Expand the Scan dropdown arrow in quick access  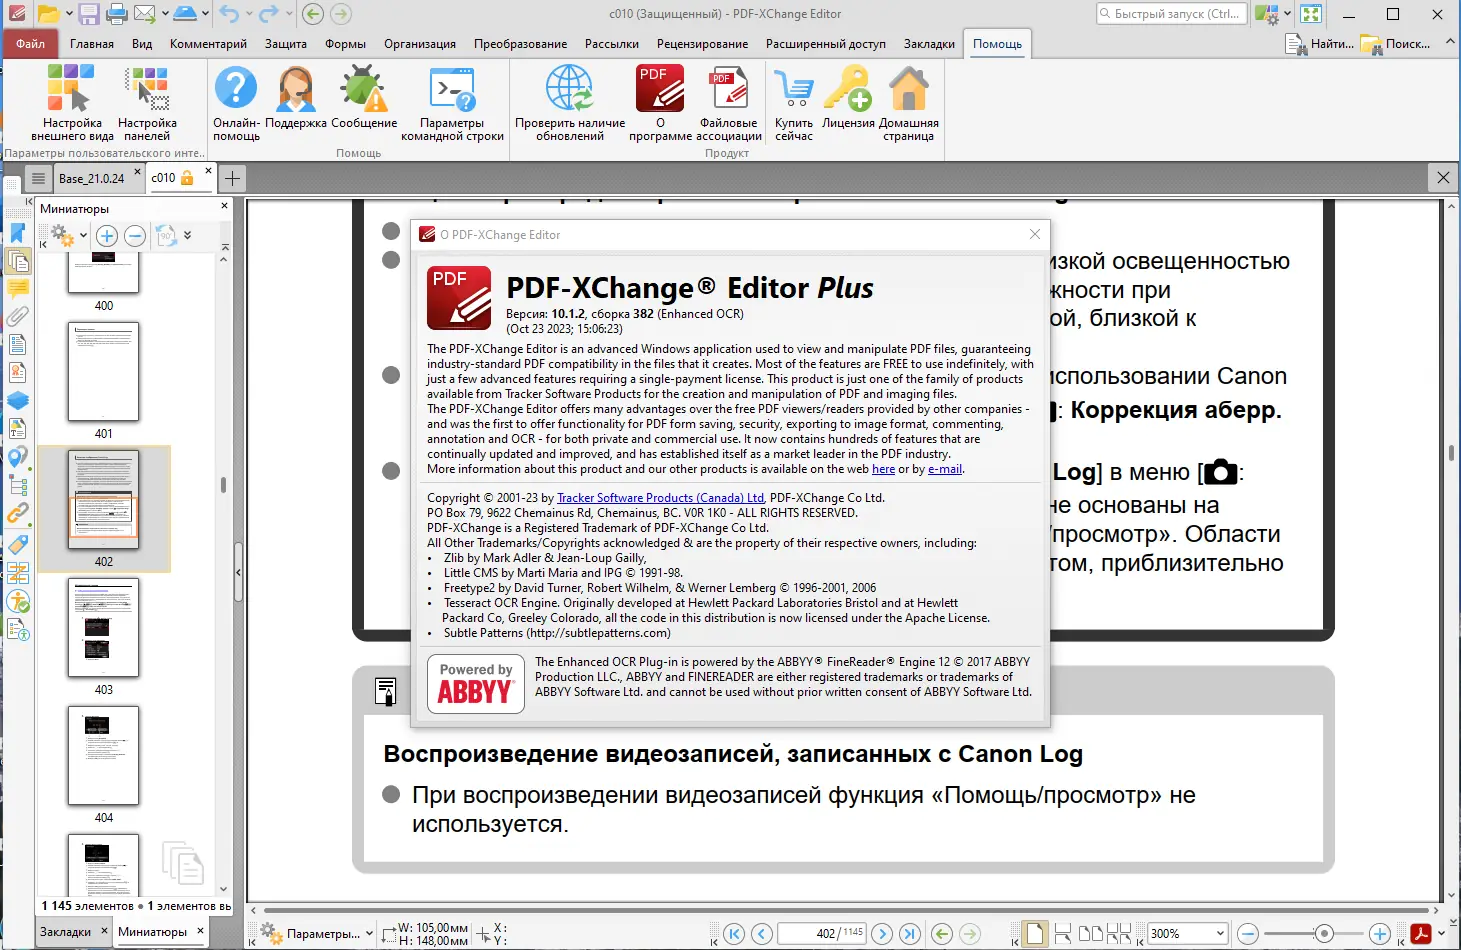point(204,14)
